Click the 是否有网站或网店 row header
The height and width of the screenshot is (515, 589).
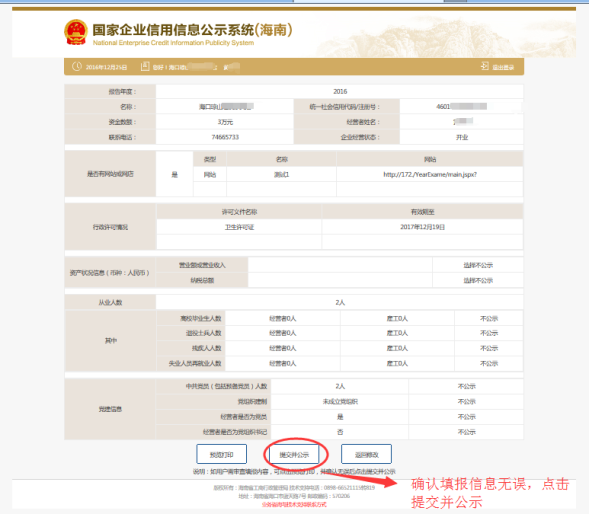pyautogui.click(x=110, y=174)
